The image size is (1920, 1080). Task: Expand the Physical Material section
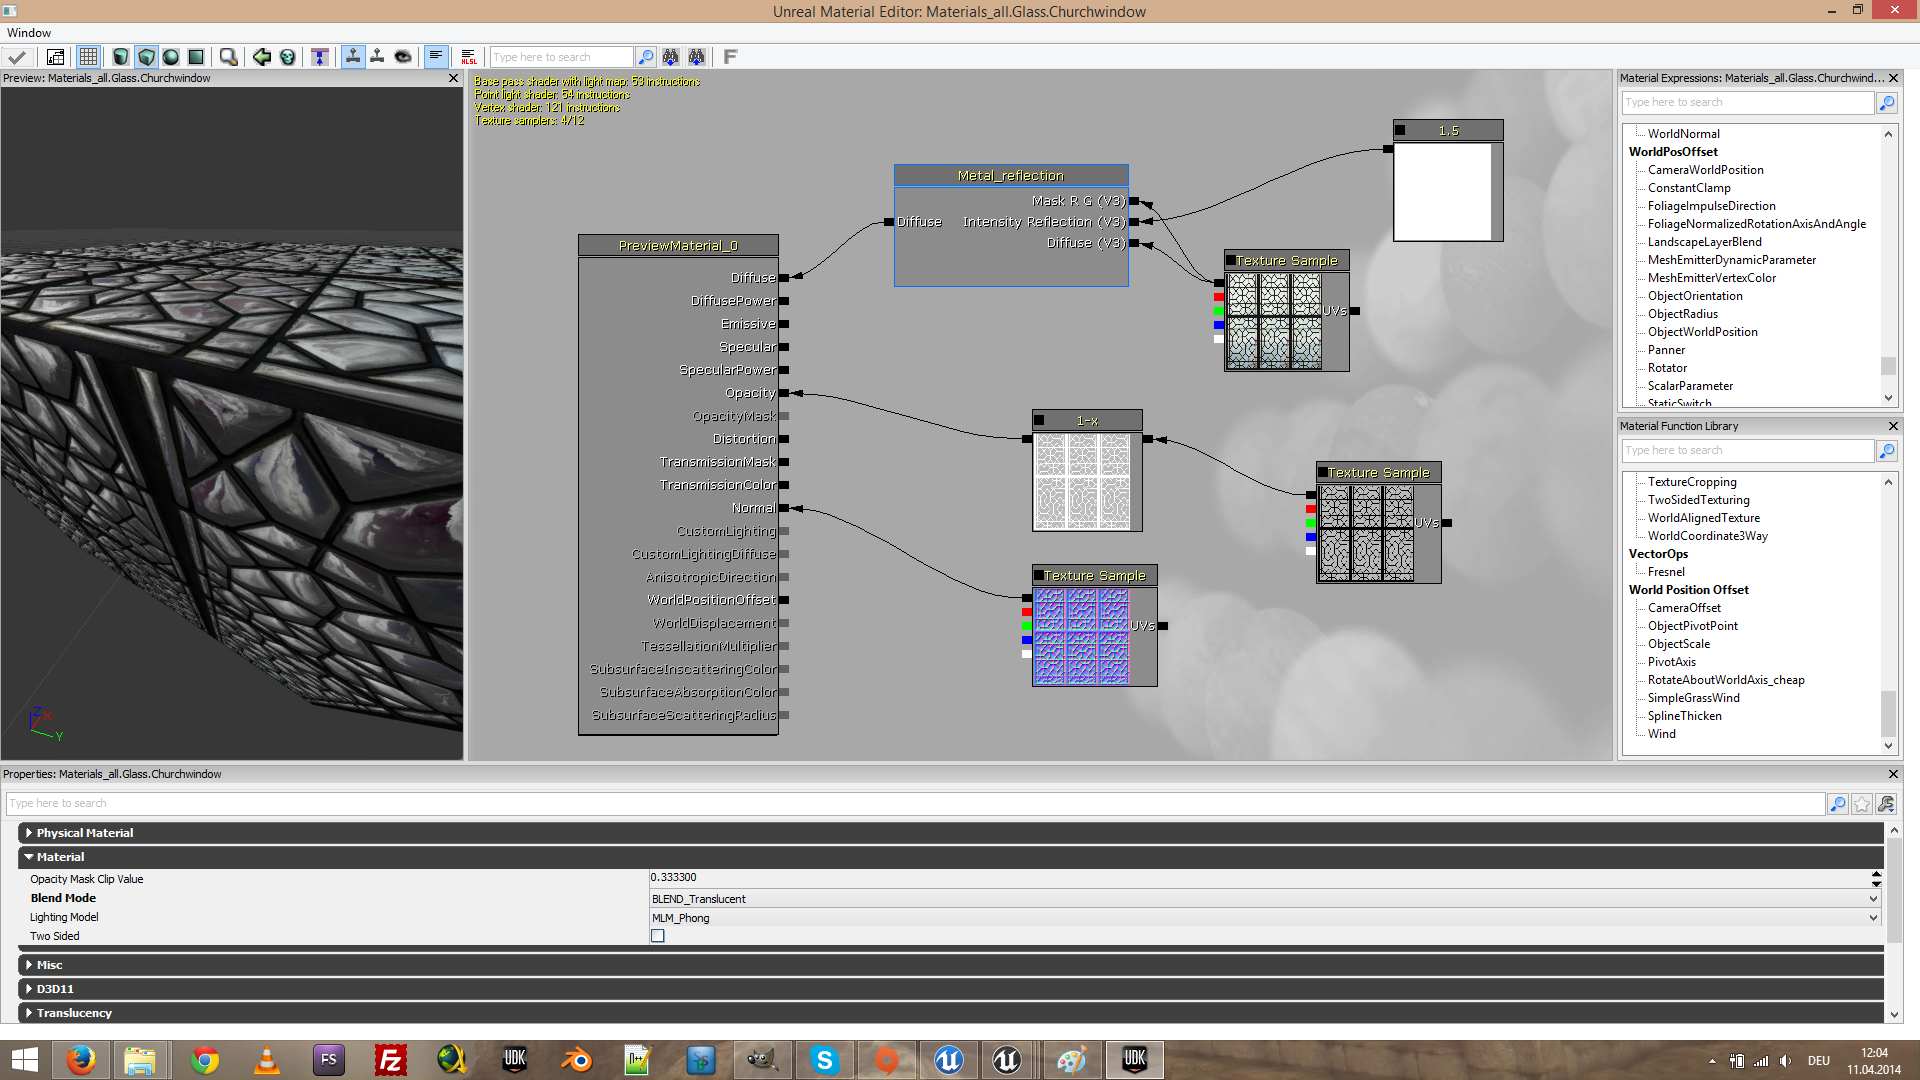(29, 833)
